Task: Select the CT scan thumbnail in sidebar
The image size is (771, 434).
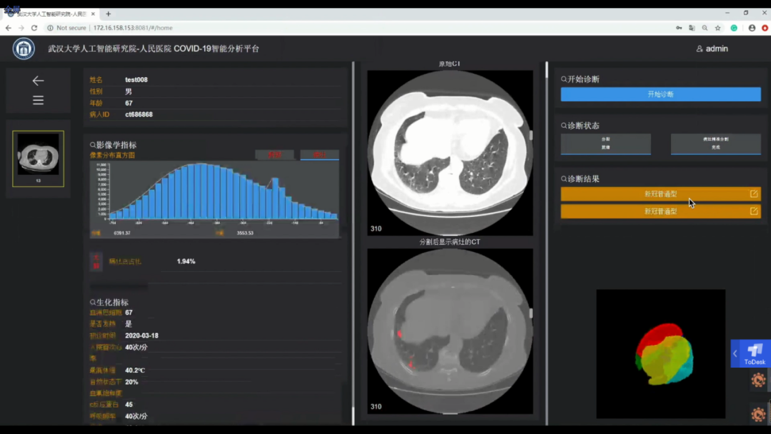Action: pyautogui.click(x=38, y=157)
